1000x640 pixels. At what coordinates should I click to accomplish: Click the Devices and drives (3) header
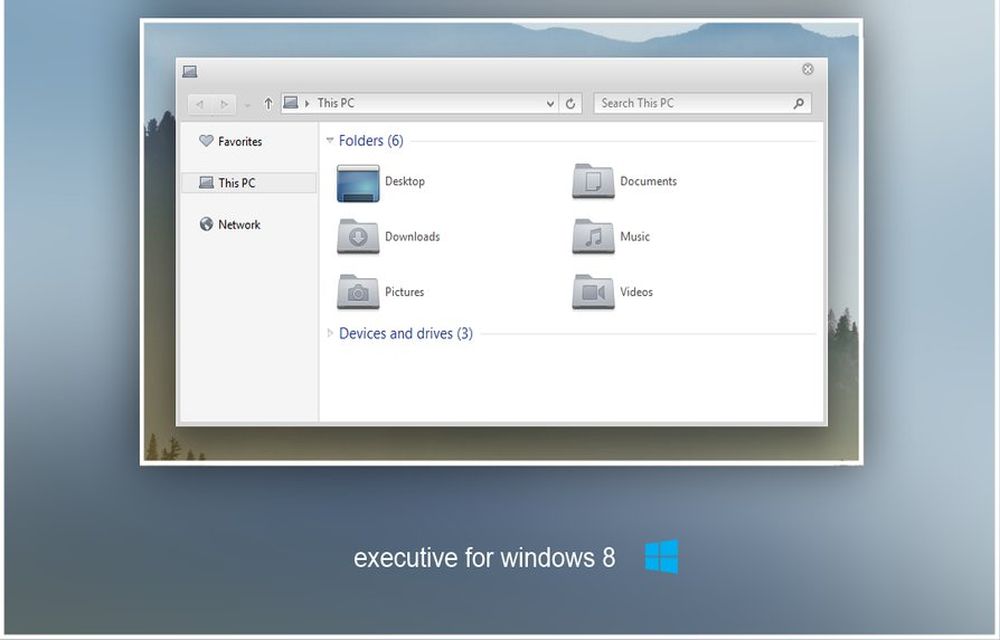click(x=406, y=333)
